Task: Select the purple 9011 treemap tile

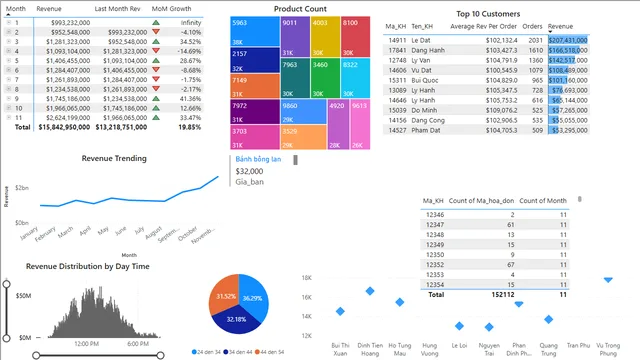Action: pyautogui.click(x=295, y=37)
